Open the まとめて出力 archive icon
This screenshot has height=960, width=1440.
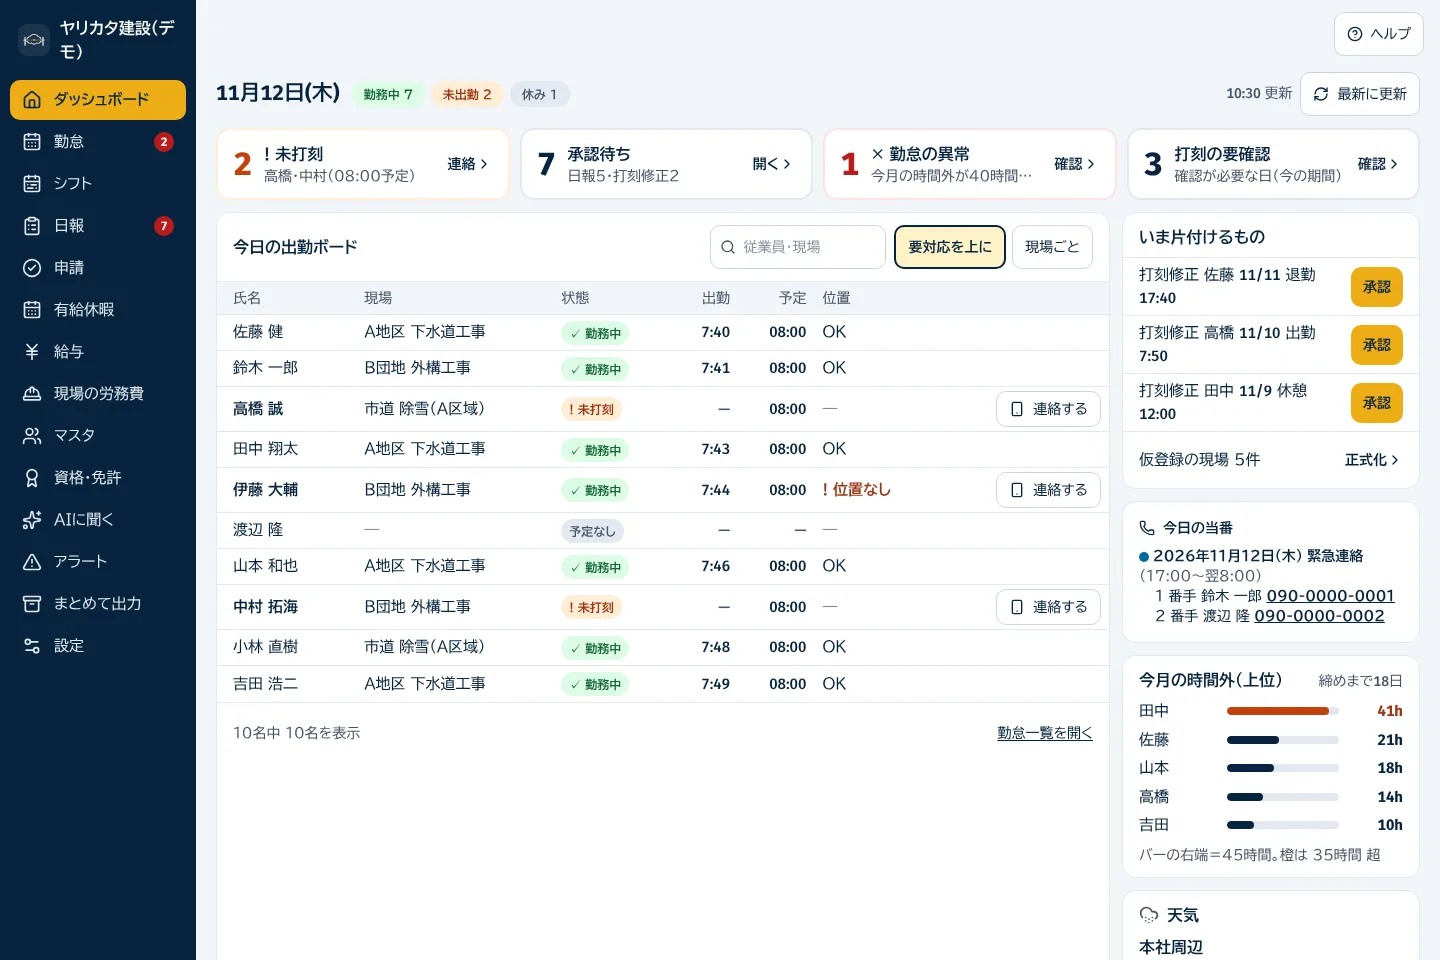(32, 604)
